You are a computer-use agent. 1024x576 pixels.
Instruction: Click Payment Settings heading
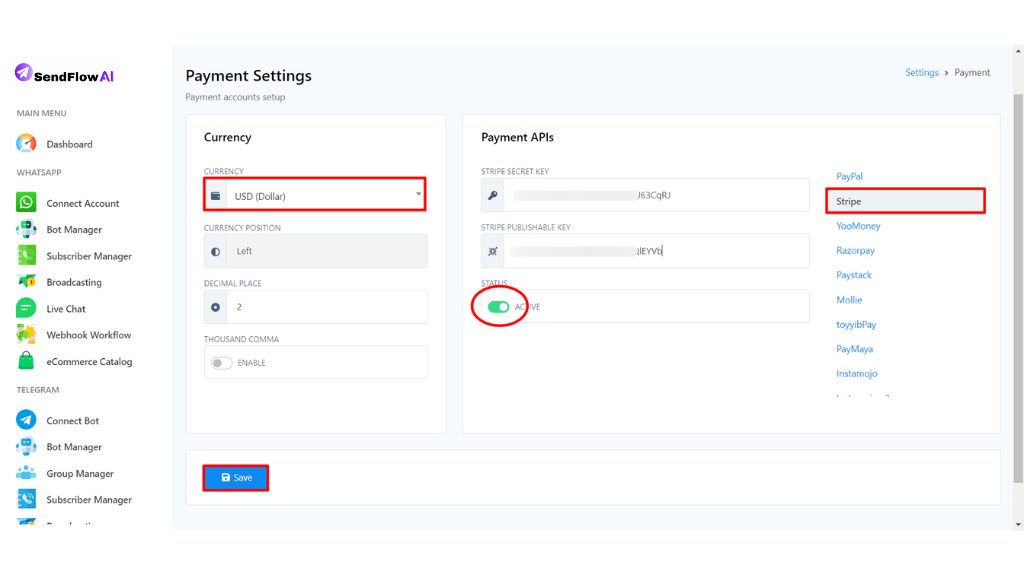(x=248, y=76)
